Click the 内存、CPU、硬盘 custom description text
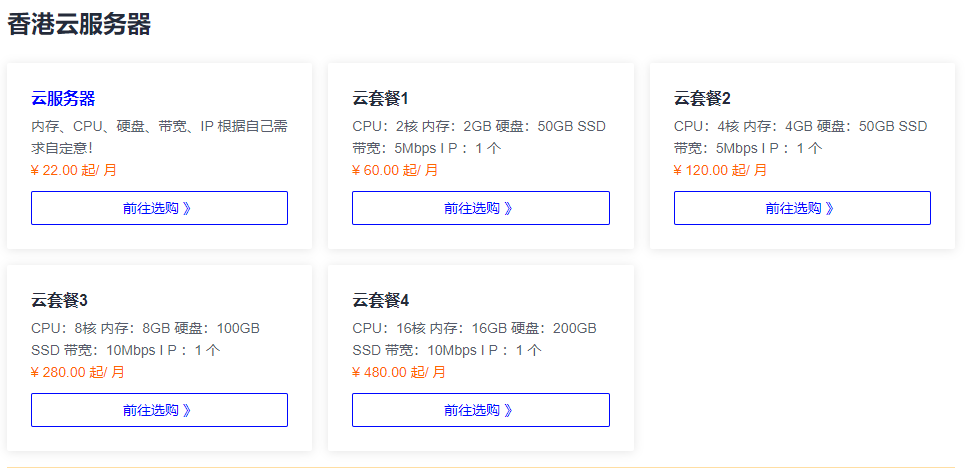Viewport: 965px width, 468px height. coord(159,137)
